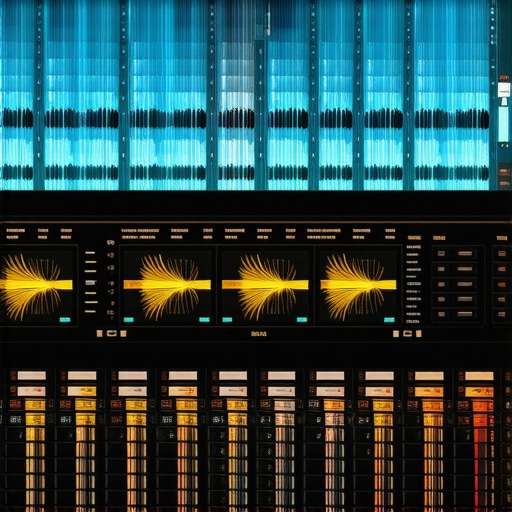
Task: Click the right cyan button in the second scope display
Action: point(204,320)
